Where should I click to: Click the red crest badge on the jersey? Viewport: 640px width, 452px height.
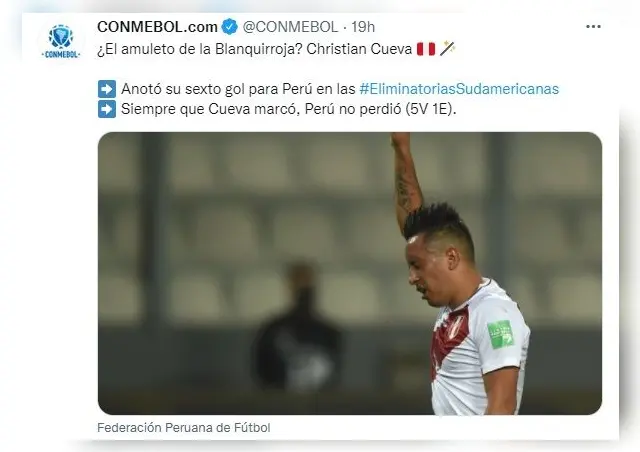click(456, 327)
